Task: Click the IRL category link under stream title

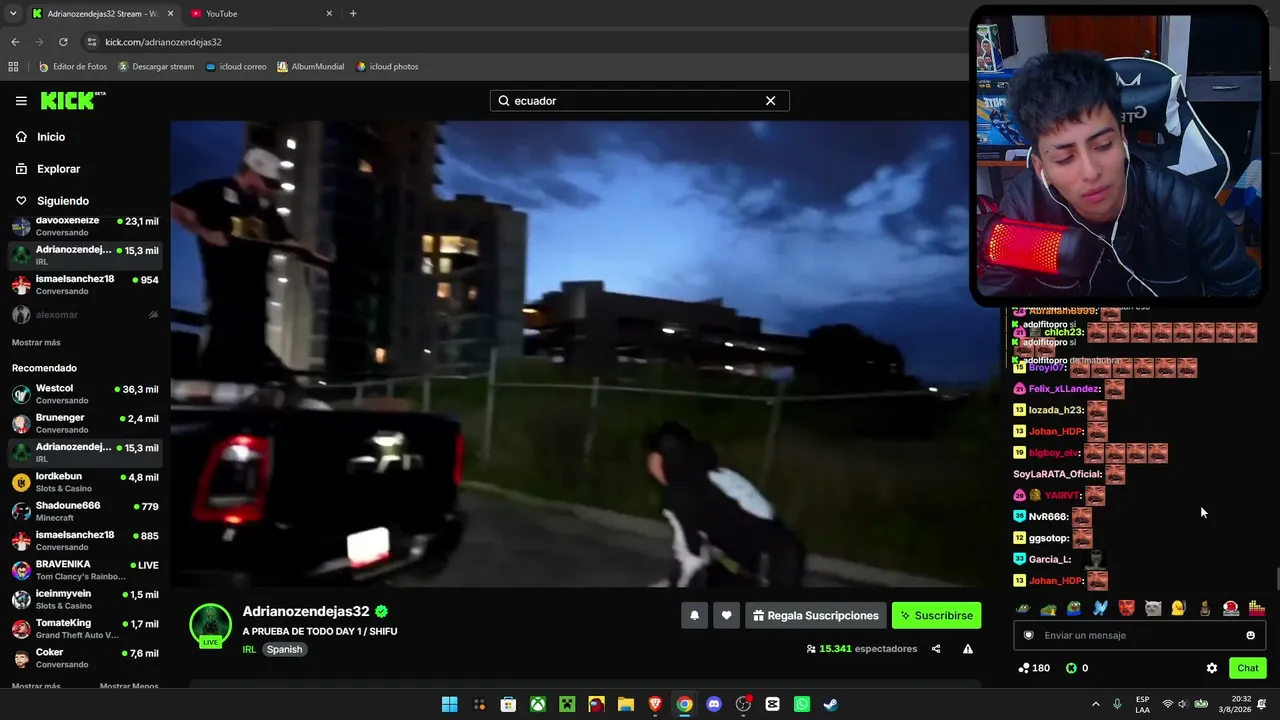Action: click(x=249, y=649)
